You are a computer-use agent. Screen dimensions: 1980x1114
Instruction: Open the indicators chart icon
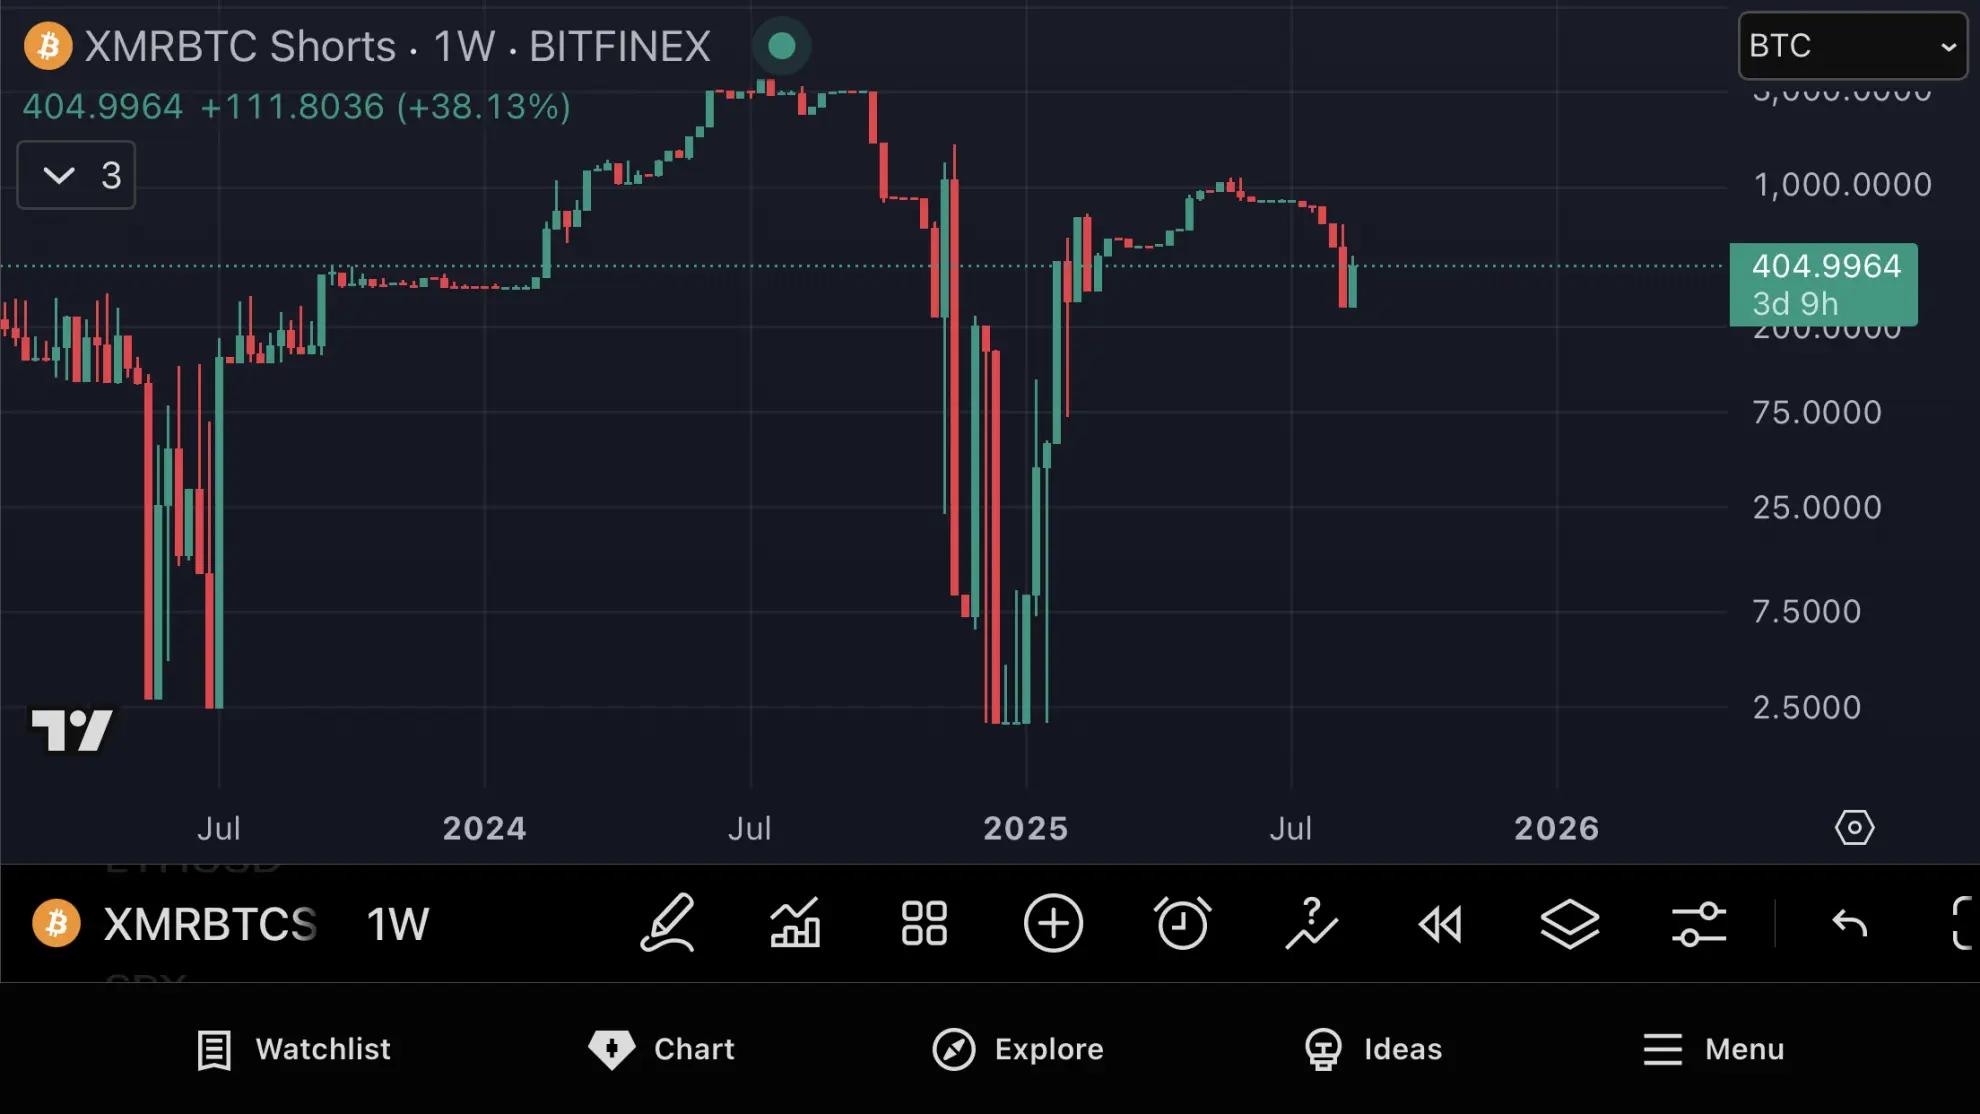(x=795, y=923)
